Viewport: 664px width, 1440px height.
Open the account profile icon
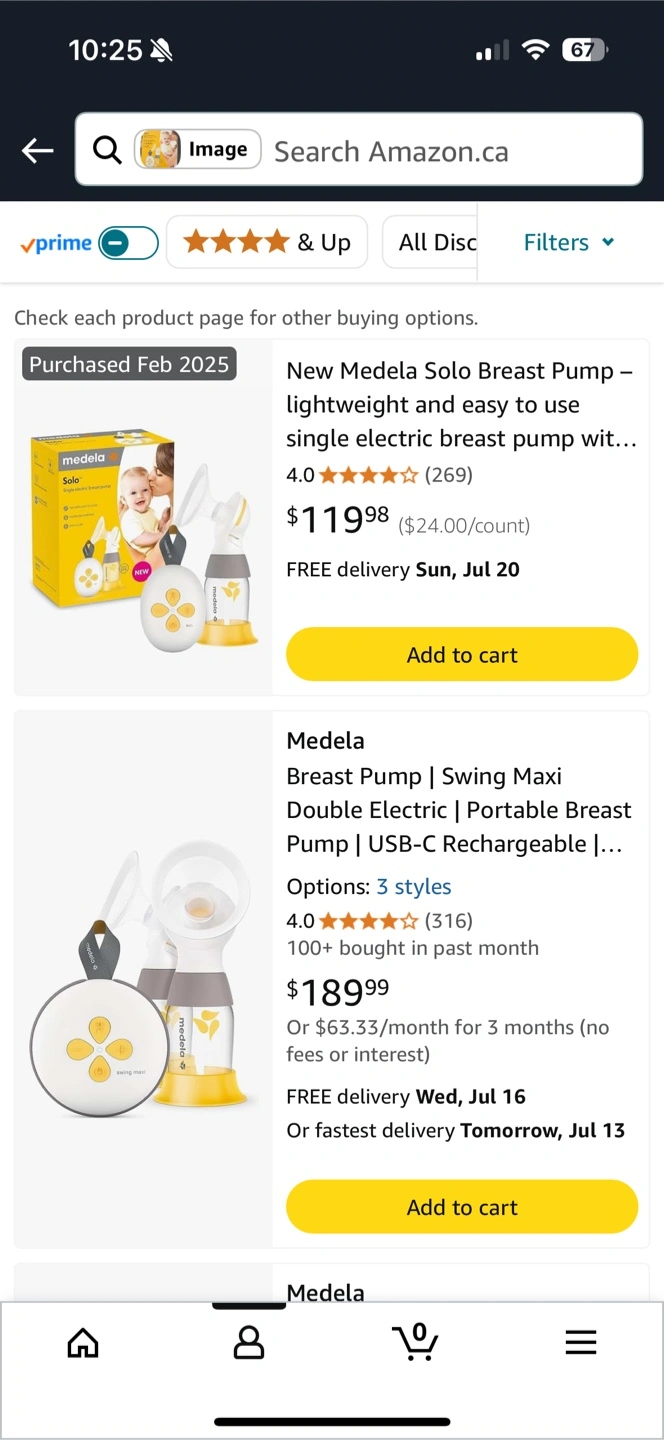click(248, 1342)
